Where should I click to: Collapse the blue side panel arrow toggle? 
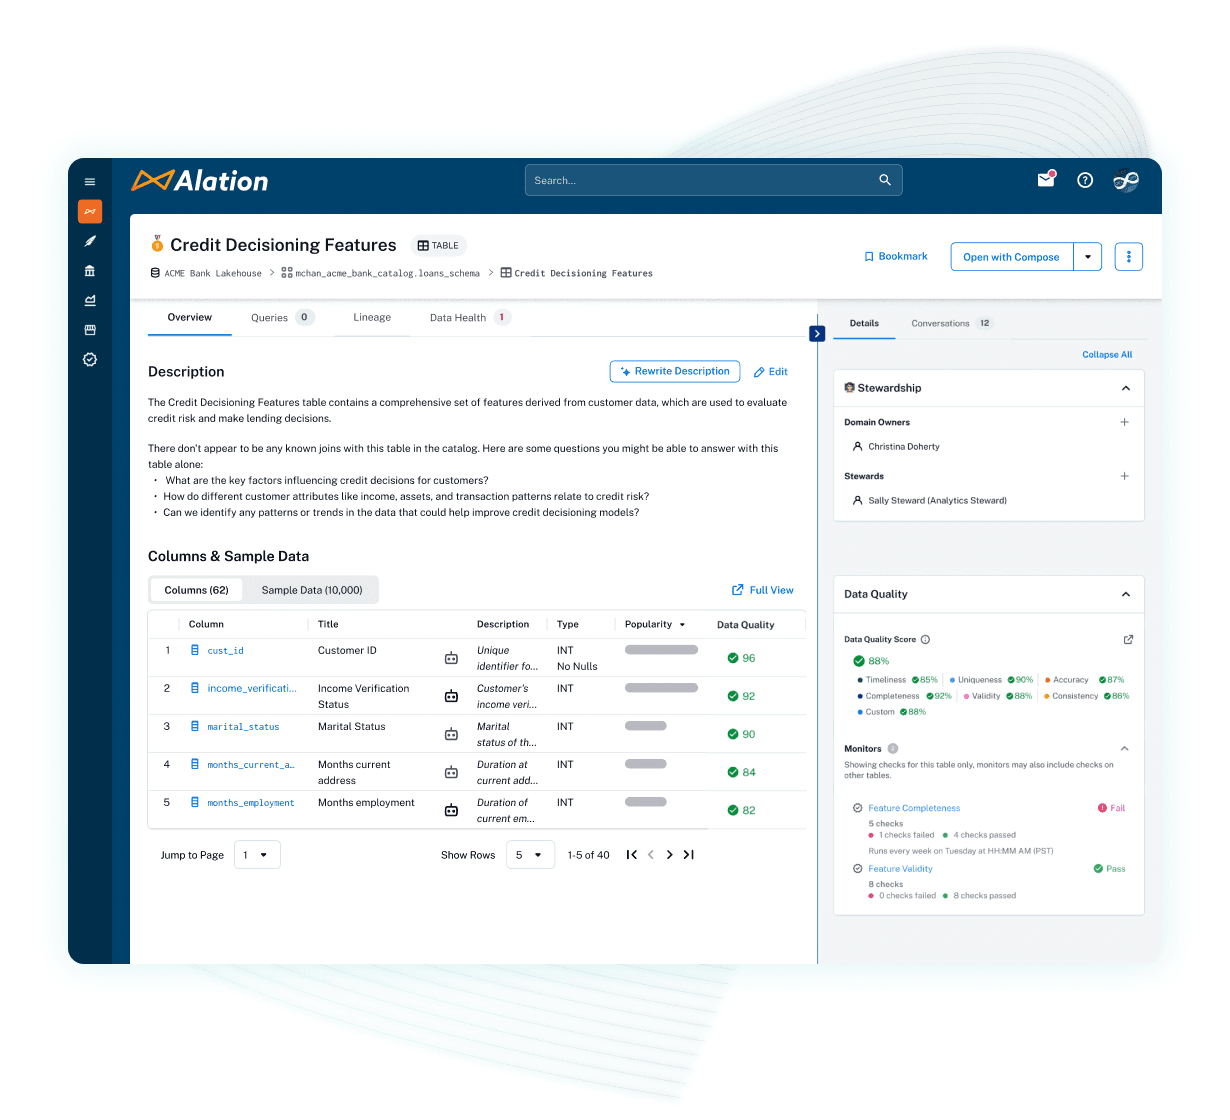pyautogui.click(x=817, y=334)
